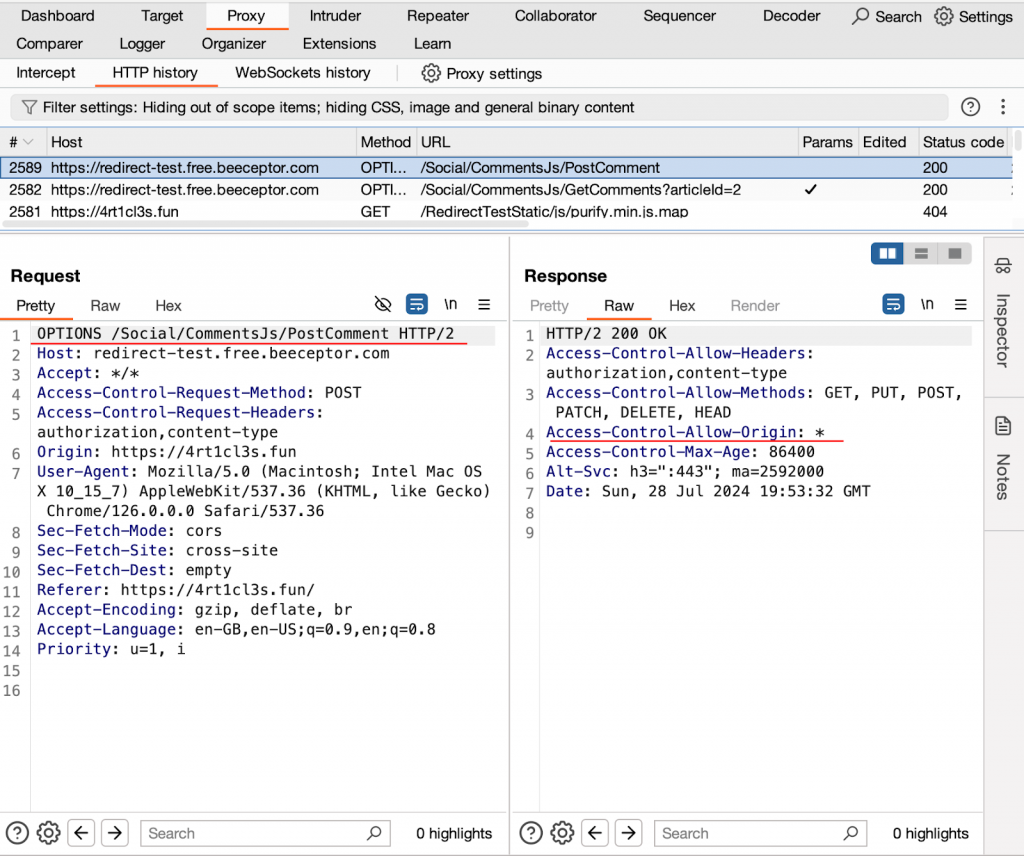The width and height of the screenshot is (1024, 856).
Task: Open the request editor hamburger menu
Action: click(x=484, y=305)
